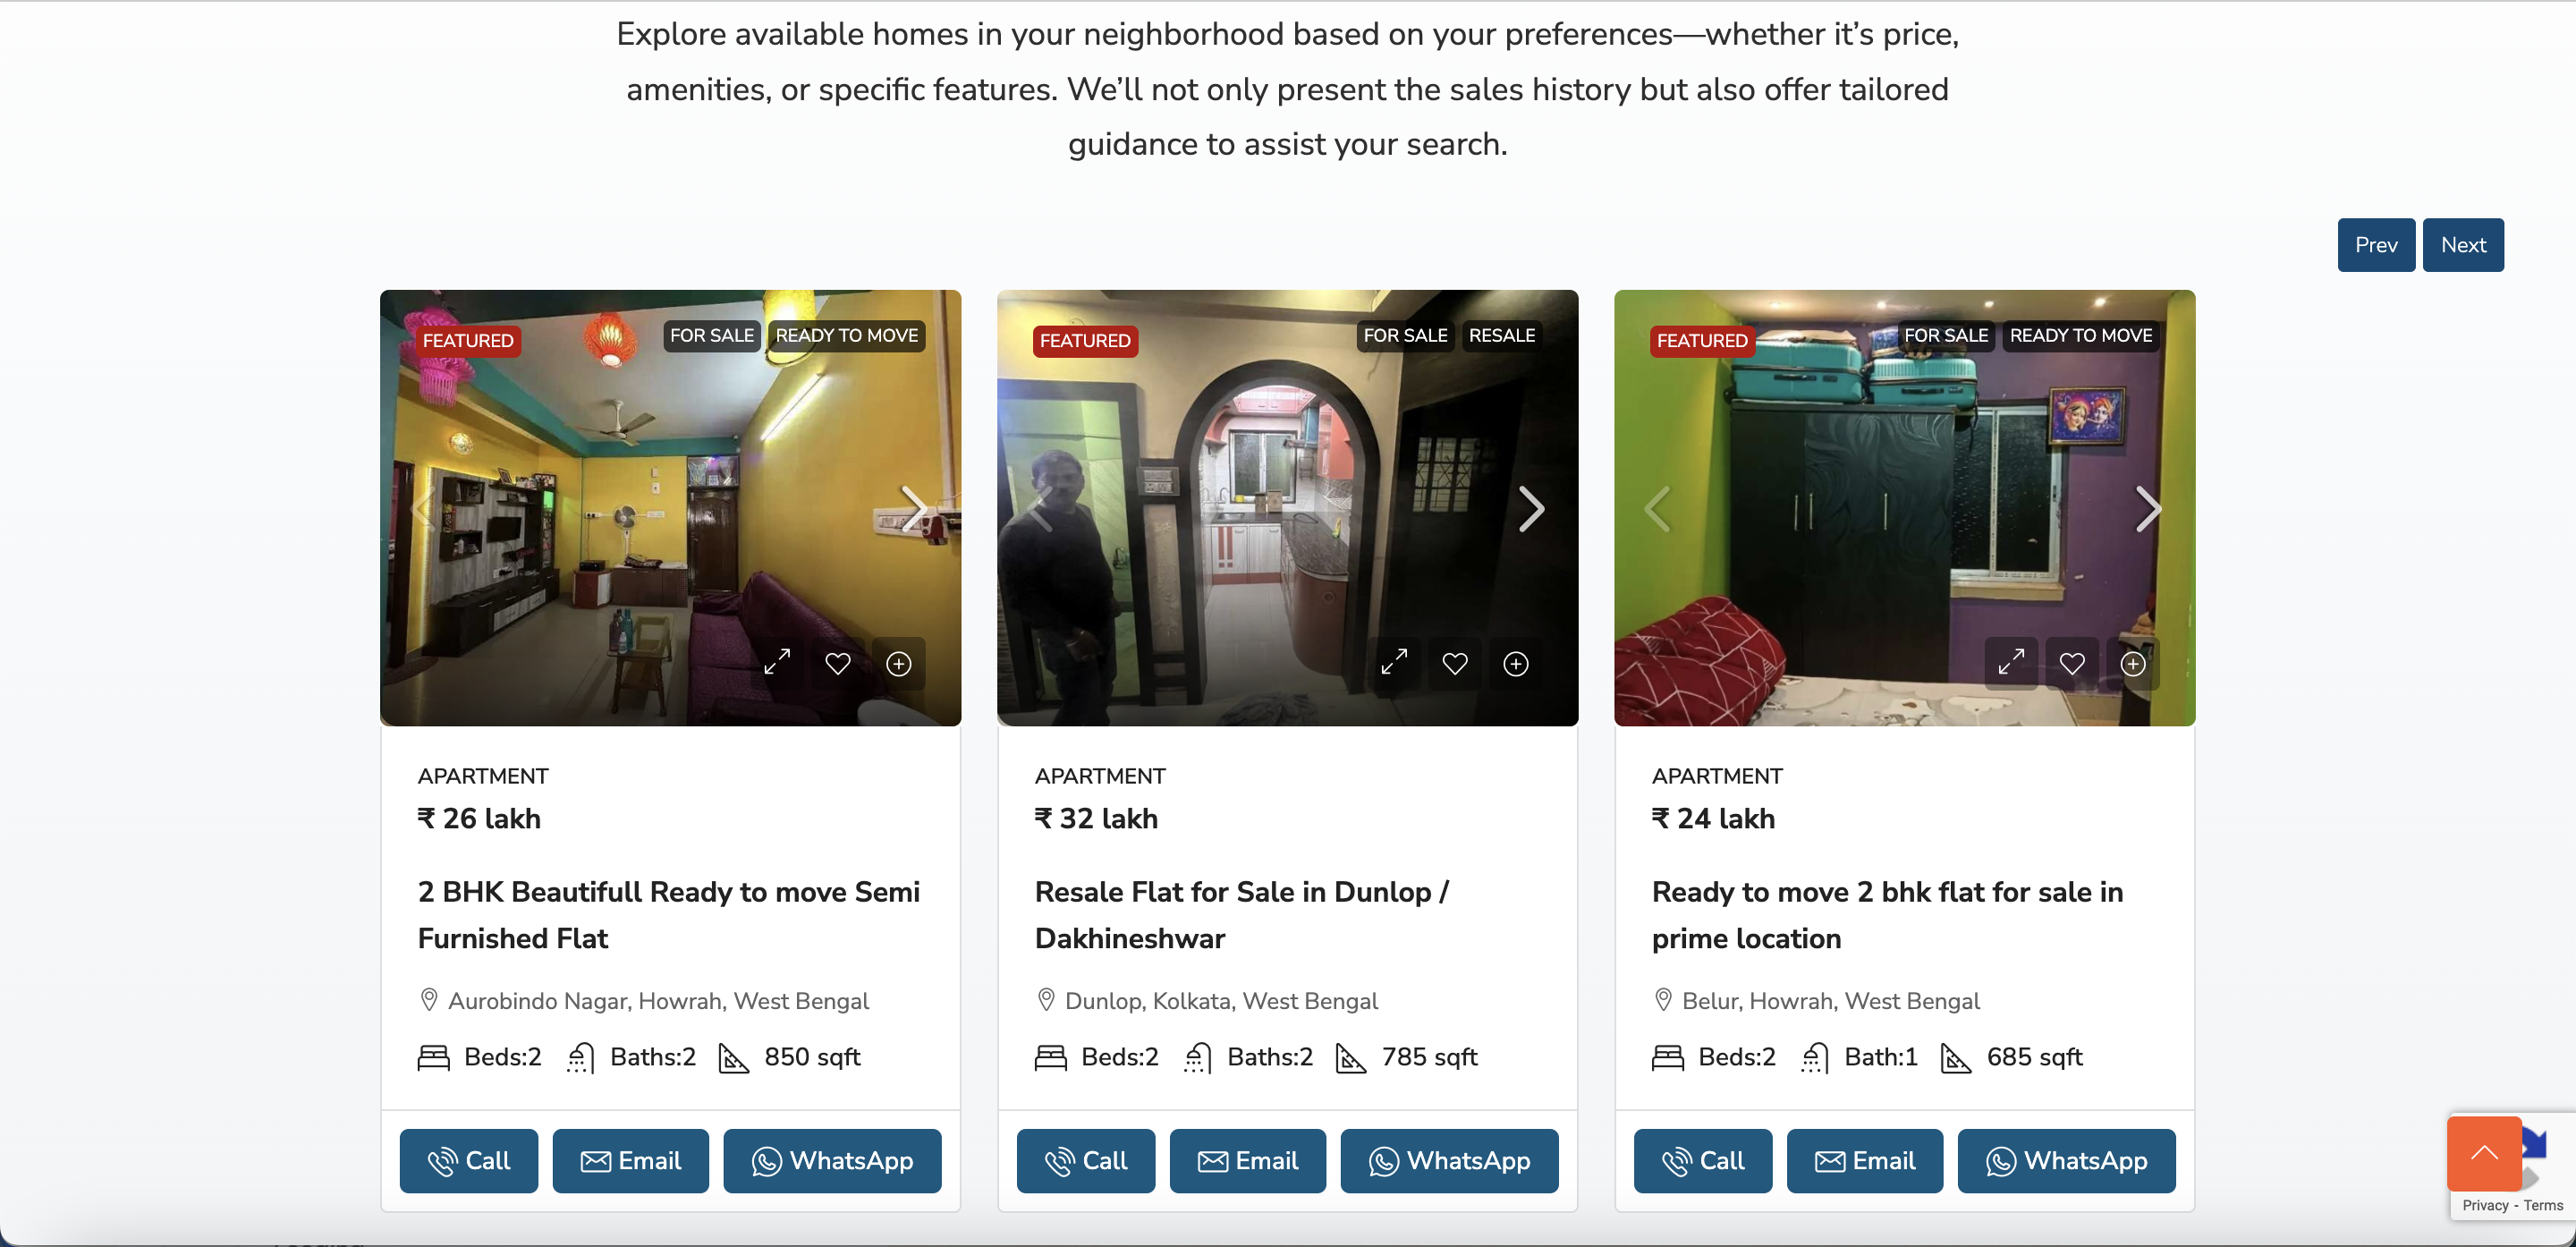This screenshot has width=2576, height=1247.
Task: Click the Next listings button
Action: point(2463,245)
